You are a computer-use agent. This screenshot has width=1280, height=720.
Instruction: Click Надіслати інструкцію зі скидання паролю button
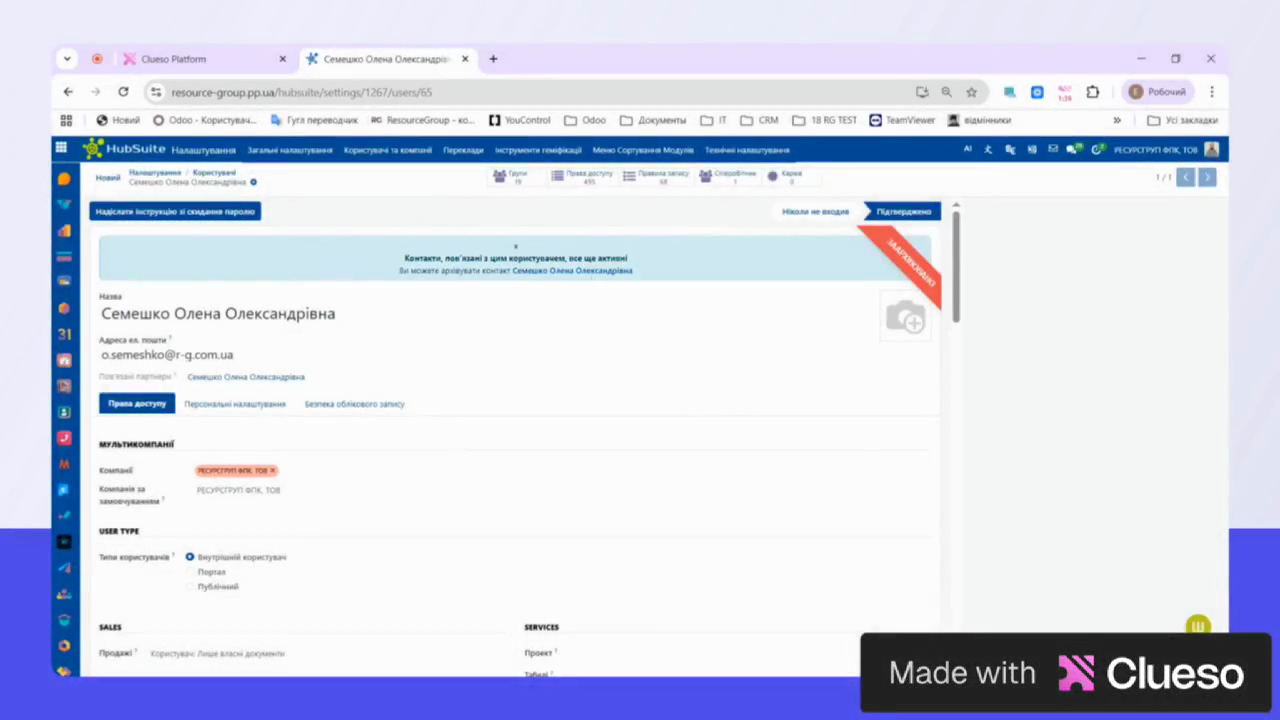tap(175, 212)
